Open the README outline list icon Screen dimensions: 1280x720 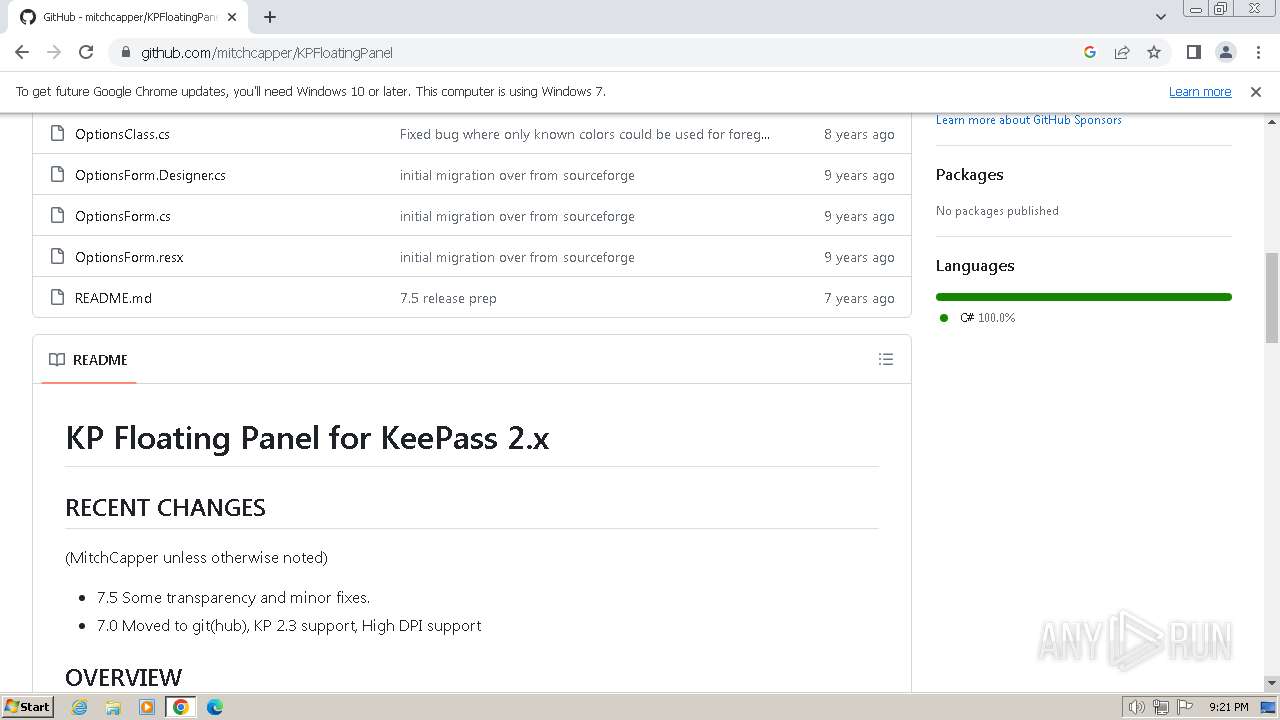point(885,359)
